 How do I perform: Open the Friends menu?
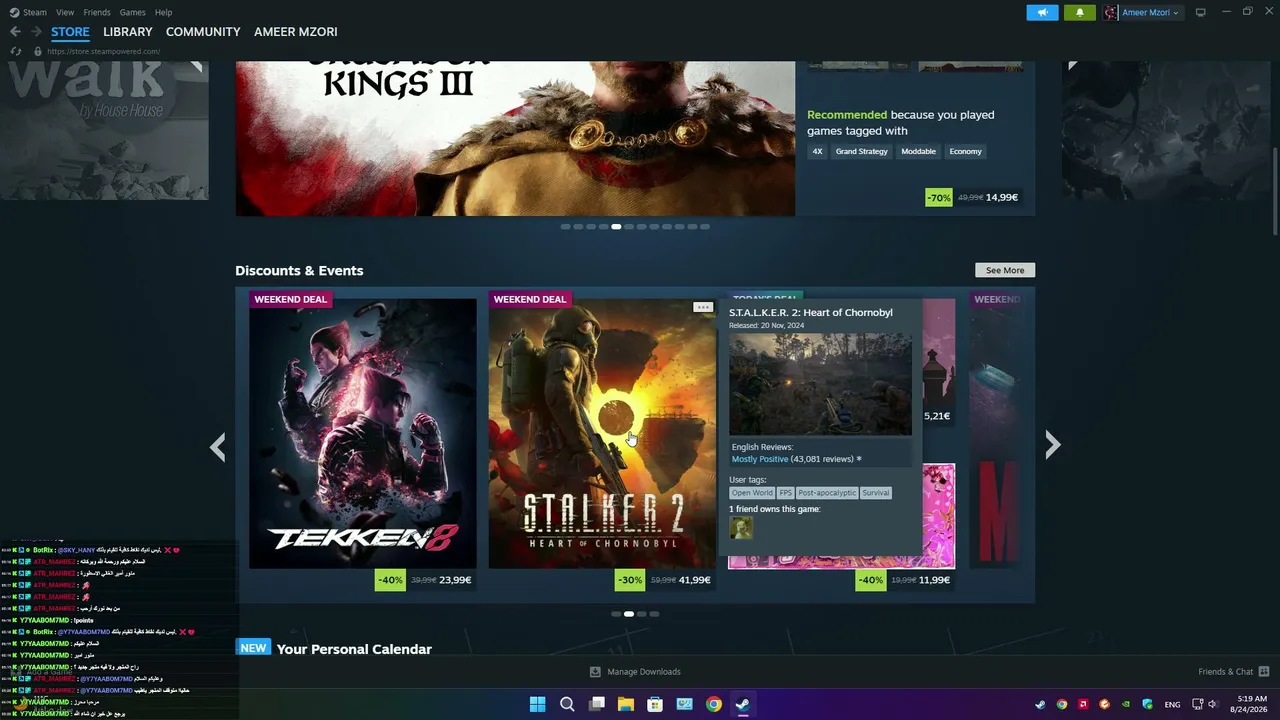[97, 12]
